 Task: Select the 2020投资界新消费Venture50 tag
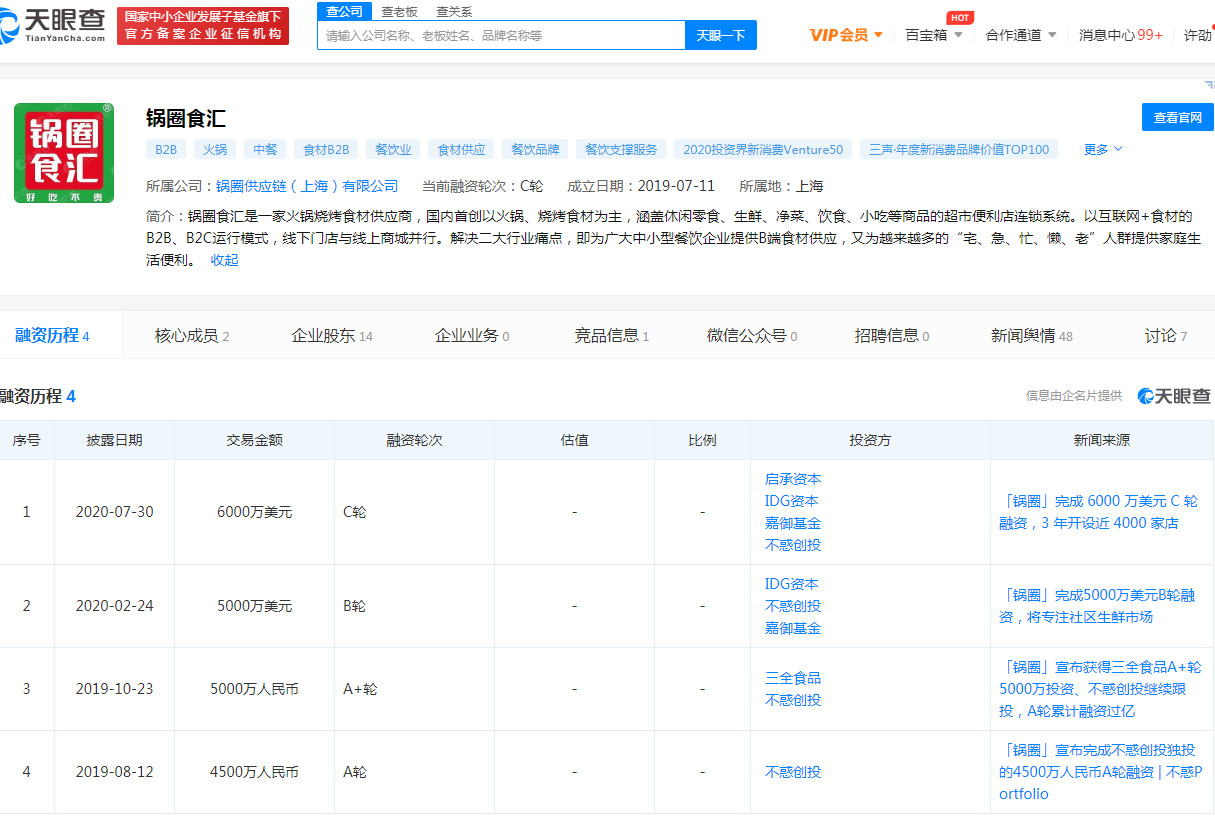[763, 149]
